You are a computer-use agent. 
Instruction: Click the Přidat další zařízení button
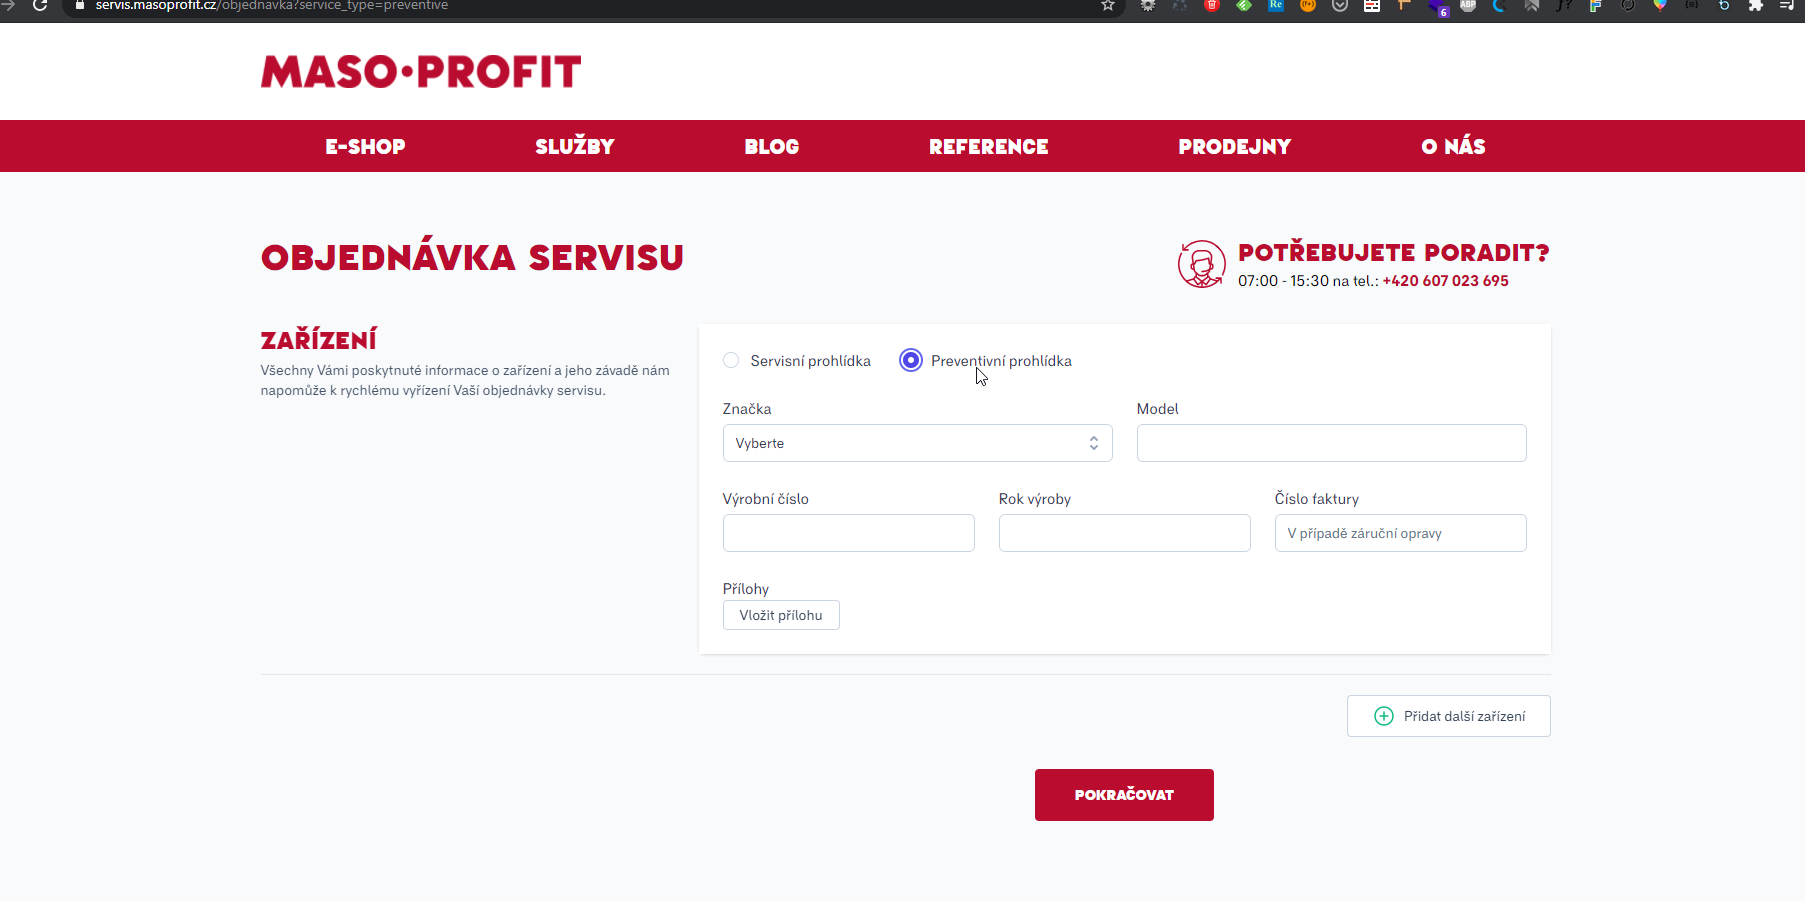[1448, 716]
